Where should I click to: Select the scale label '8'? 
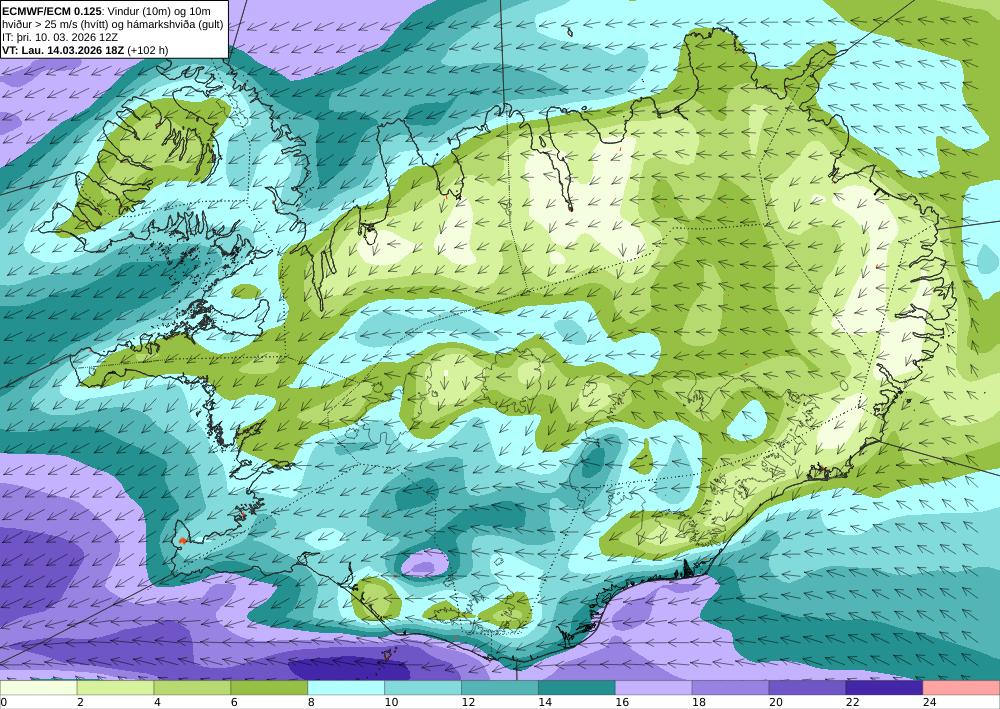pos(311,702)
